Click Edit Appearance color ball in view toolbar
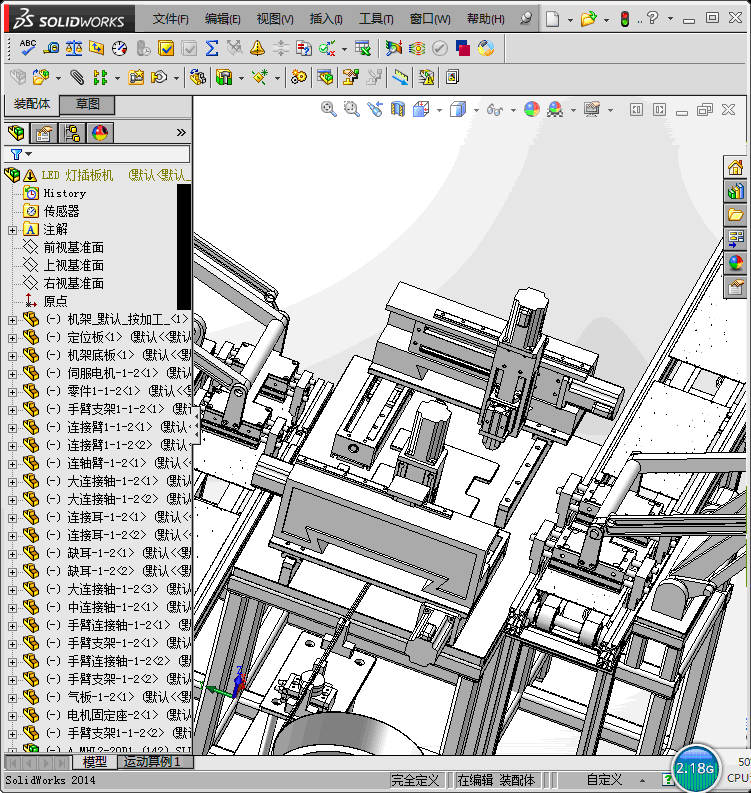Viewport: 751px width, 793px height. coord(532,109)
